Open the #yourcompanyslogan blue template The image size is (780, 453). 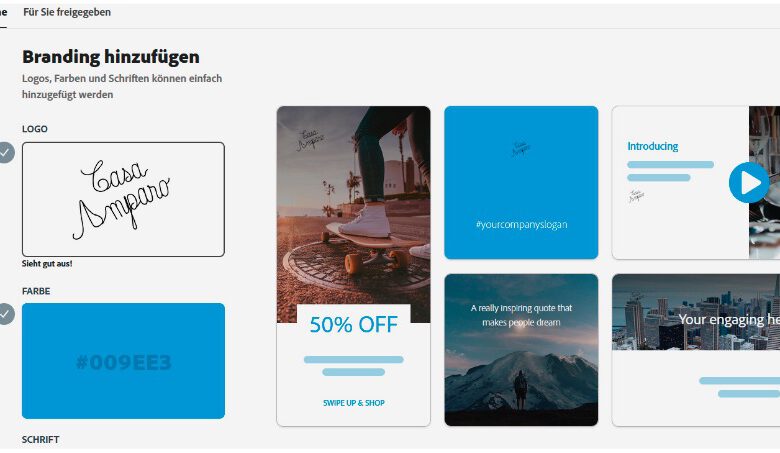click(x=521, y=182)
